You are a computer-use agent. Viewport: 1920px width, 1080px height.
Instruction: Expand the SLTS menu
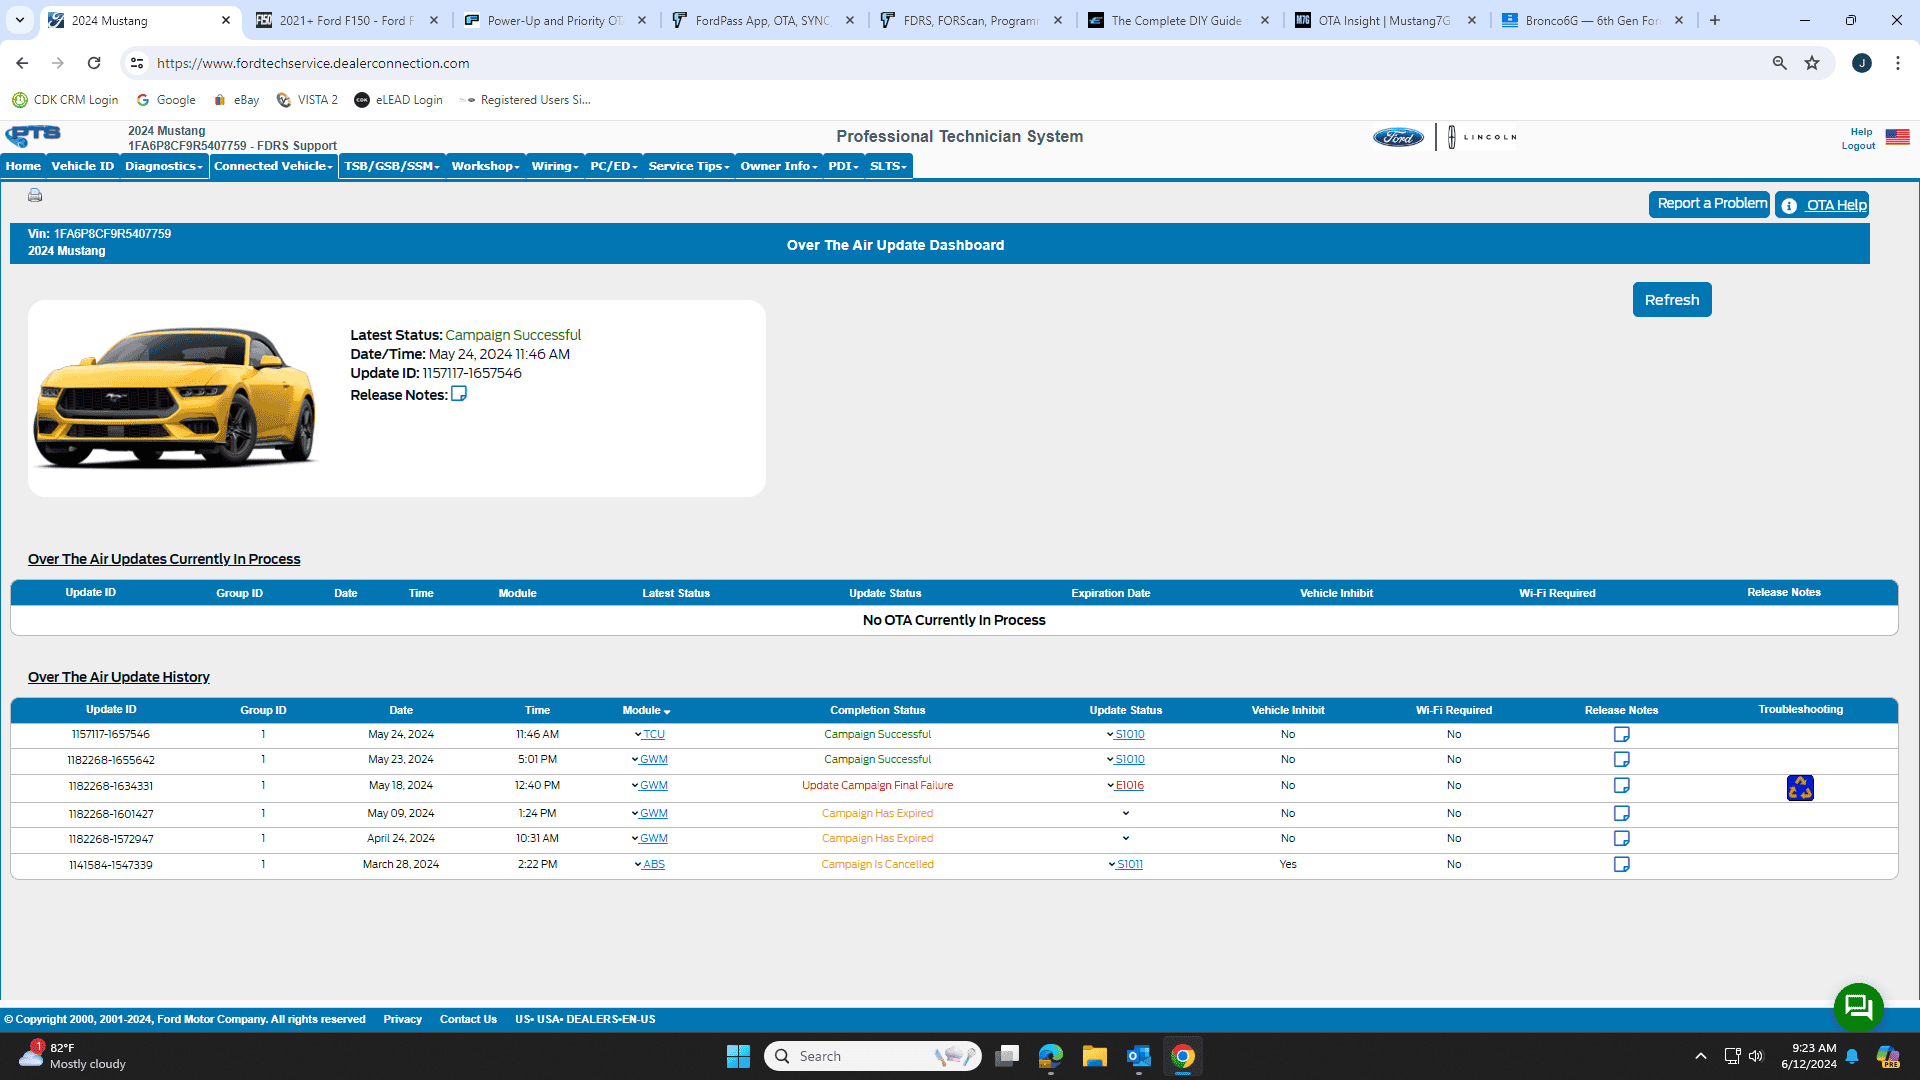pos(888,166)
